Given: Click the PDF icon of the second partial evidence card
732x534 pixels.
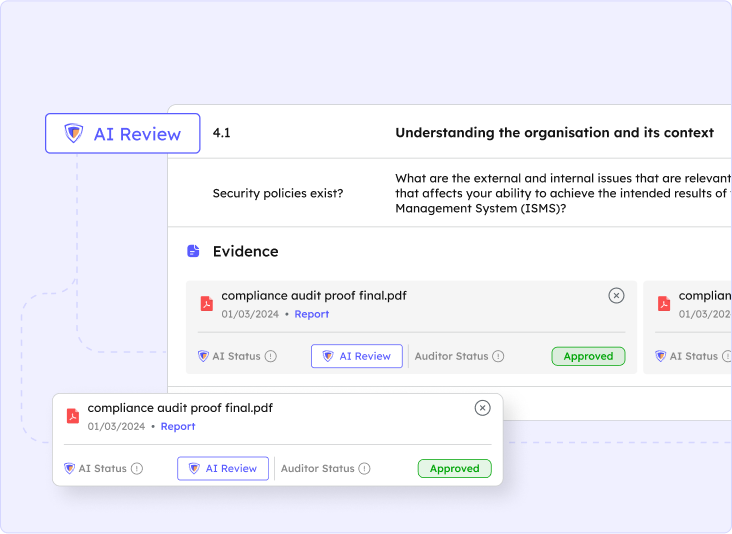Looking at the screenshot, I should [664, 303].
